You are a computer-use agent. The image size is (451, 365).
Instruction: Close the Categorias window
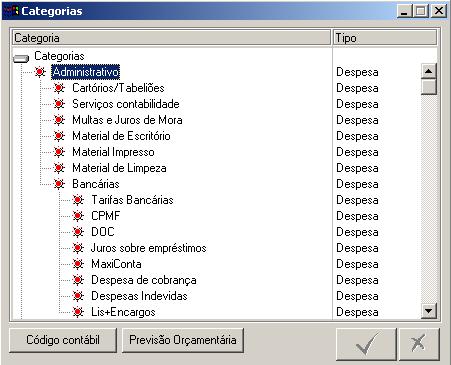click(x=439, y=11)
